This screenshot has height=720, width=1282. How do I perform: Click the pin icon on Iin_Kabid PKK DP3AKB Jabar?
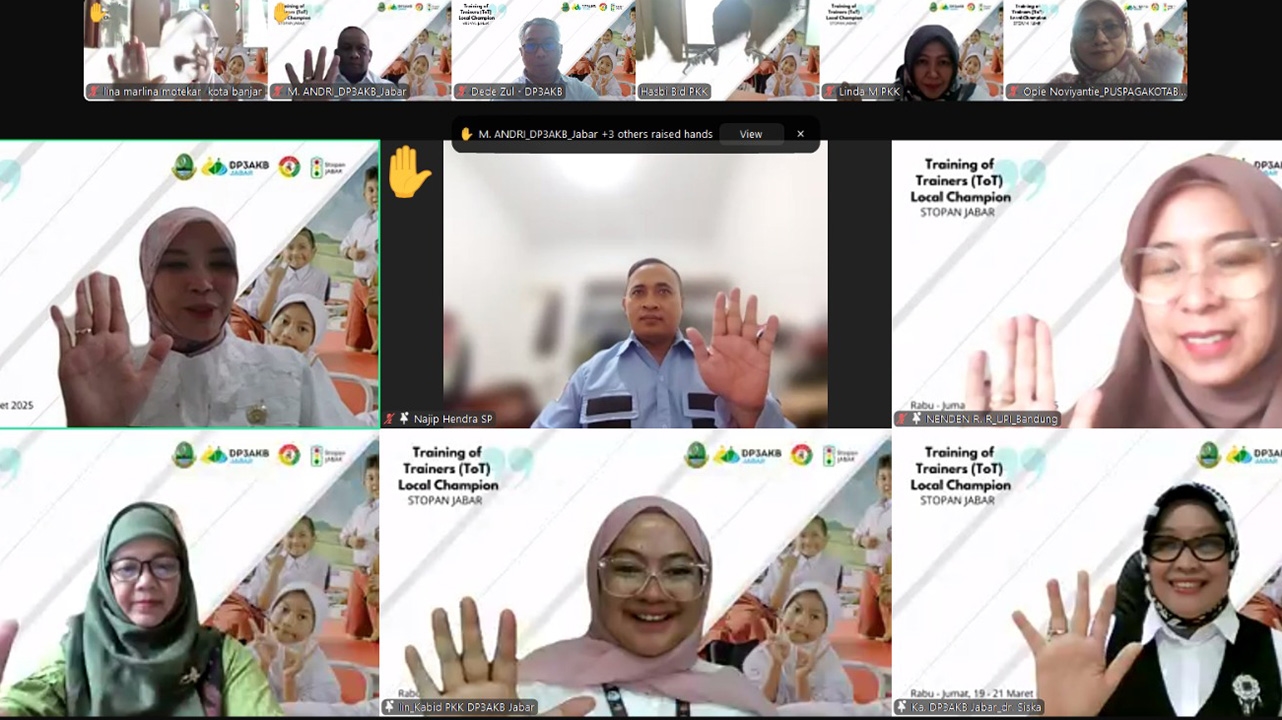[389, 707]
